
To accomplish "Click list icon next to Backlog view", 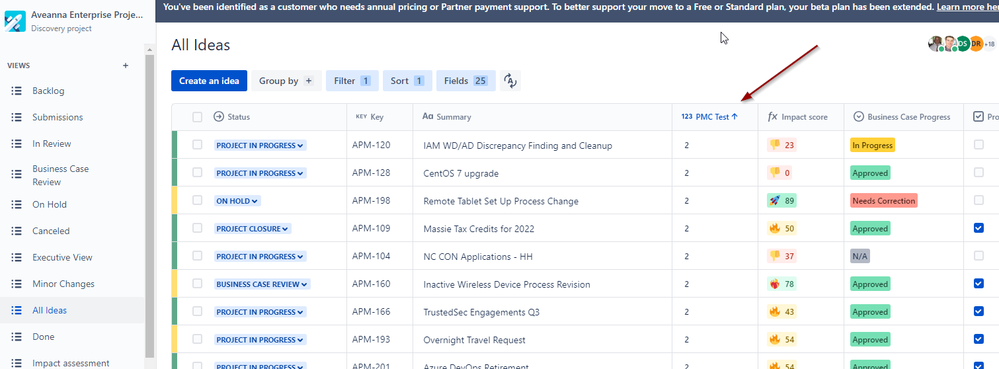I will (17, 91).
